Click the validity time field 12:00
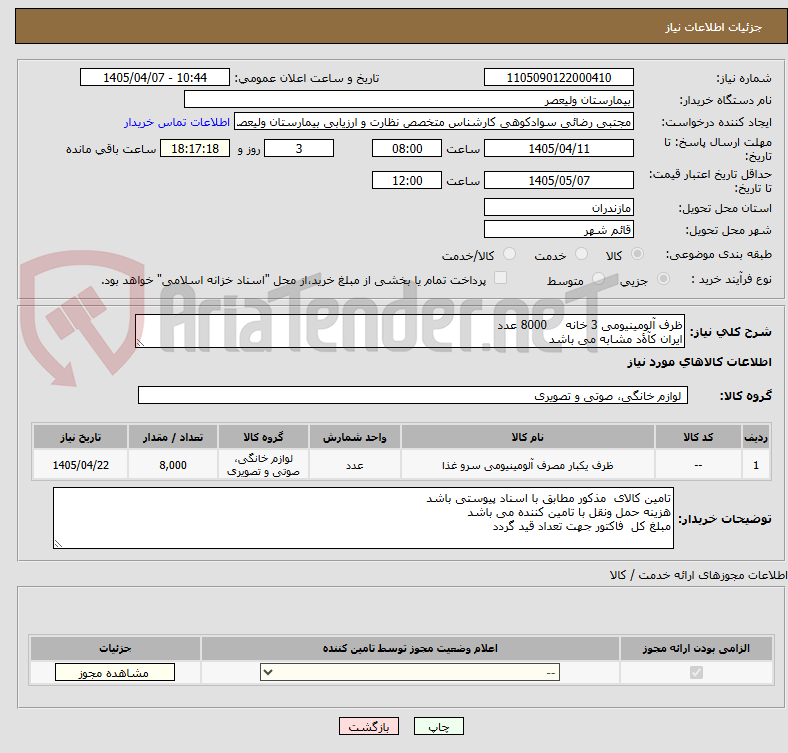Image resolution: width=788 pixels, height=753 pixels. (407, 180)
